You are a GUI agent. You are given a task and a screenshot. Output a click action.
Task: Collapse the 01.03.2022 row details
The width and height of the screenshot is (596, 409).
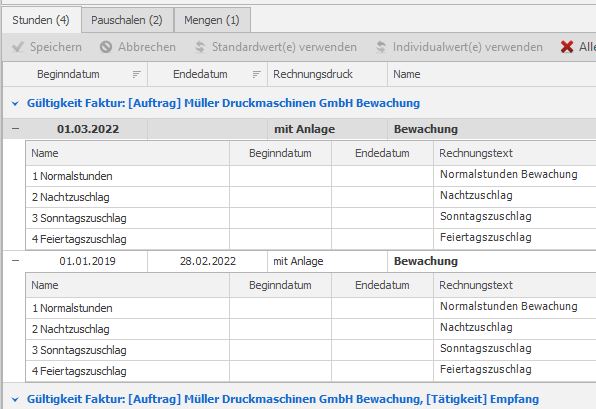point(15,129)
